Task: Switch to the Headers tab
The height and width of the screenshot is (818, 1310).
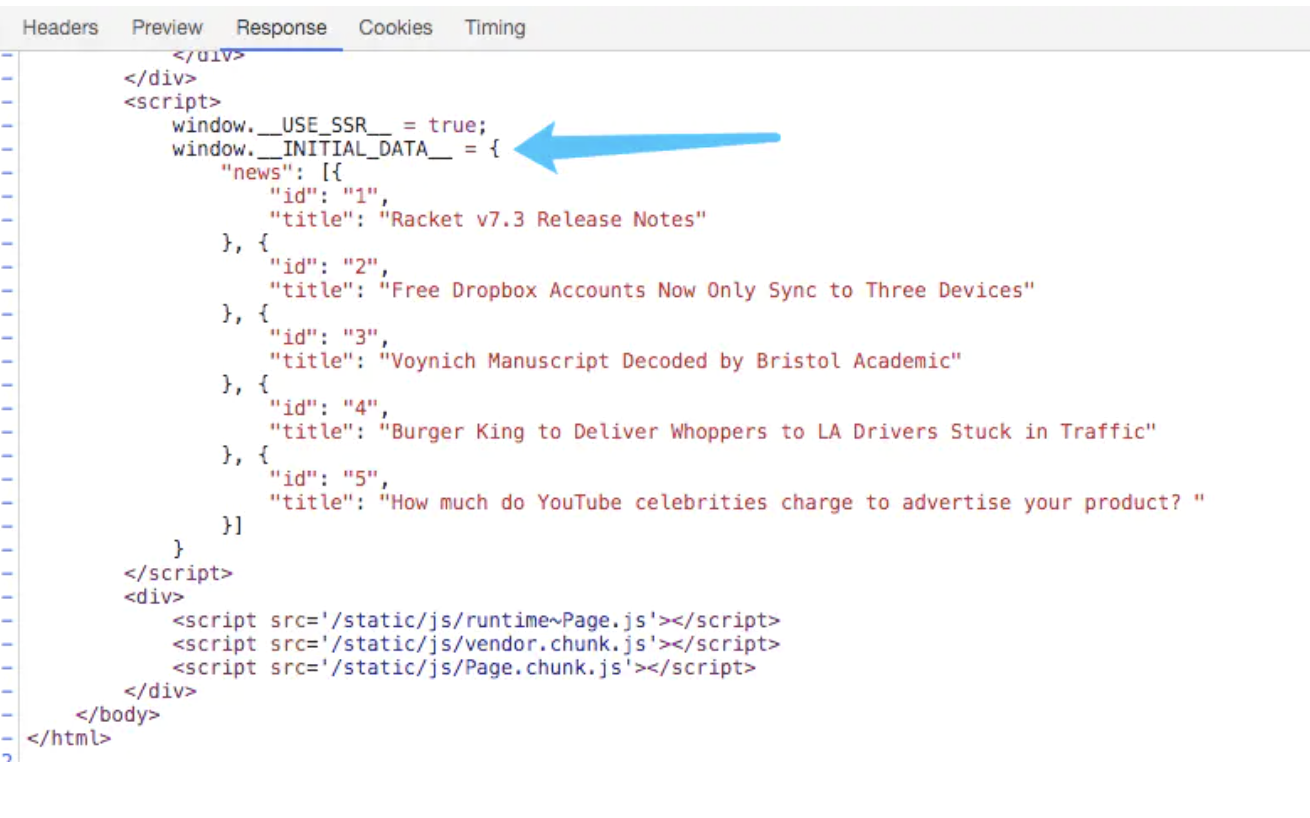Action: tap(60, 28)
